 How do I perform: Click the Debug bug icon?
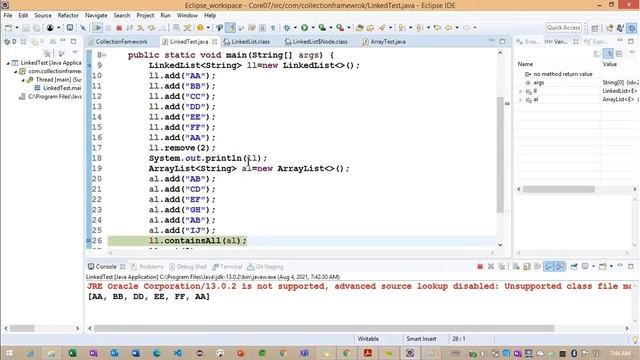click(287, 28)
